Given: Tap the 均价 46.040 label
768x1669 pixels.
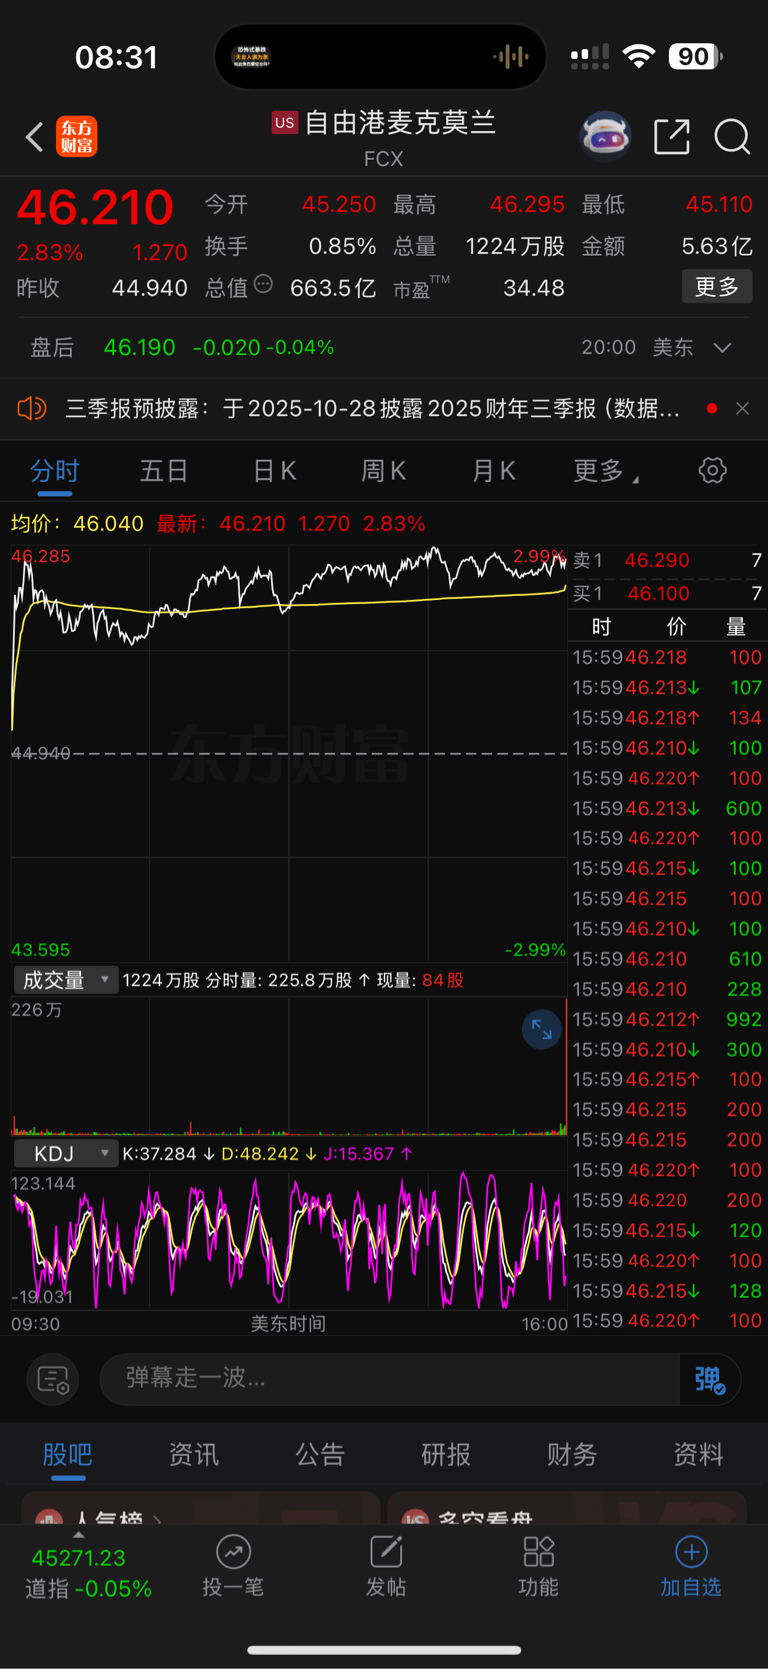Looking at the screenshot, I should [77, 523].
